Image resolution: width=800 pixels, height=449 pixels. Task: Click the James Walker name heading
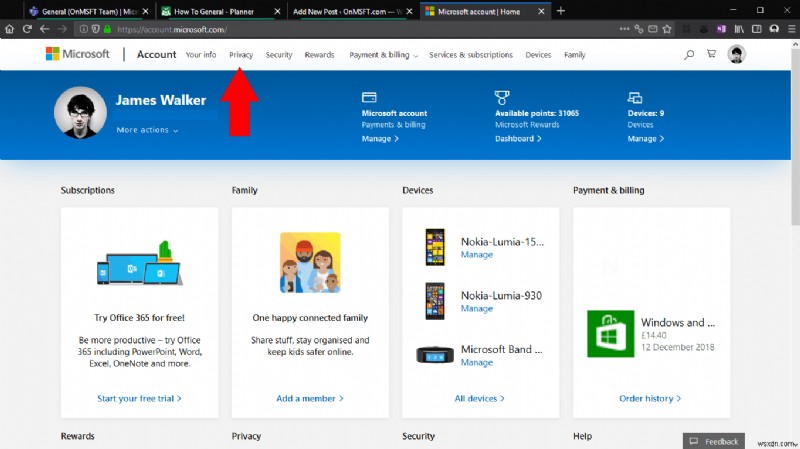tap(161, 100)
